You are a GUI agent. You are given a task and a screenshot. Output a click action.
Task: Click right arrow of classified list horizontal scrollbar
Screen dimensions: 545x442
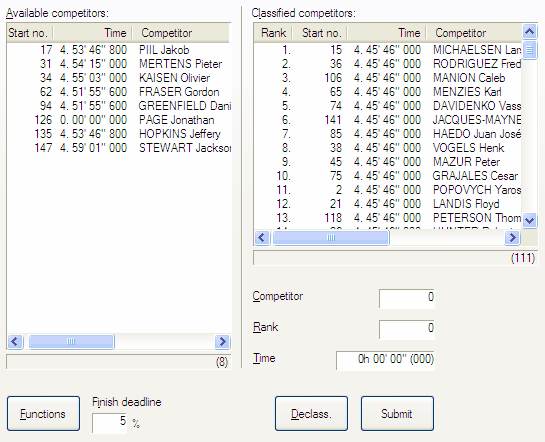[512, 238]
